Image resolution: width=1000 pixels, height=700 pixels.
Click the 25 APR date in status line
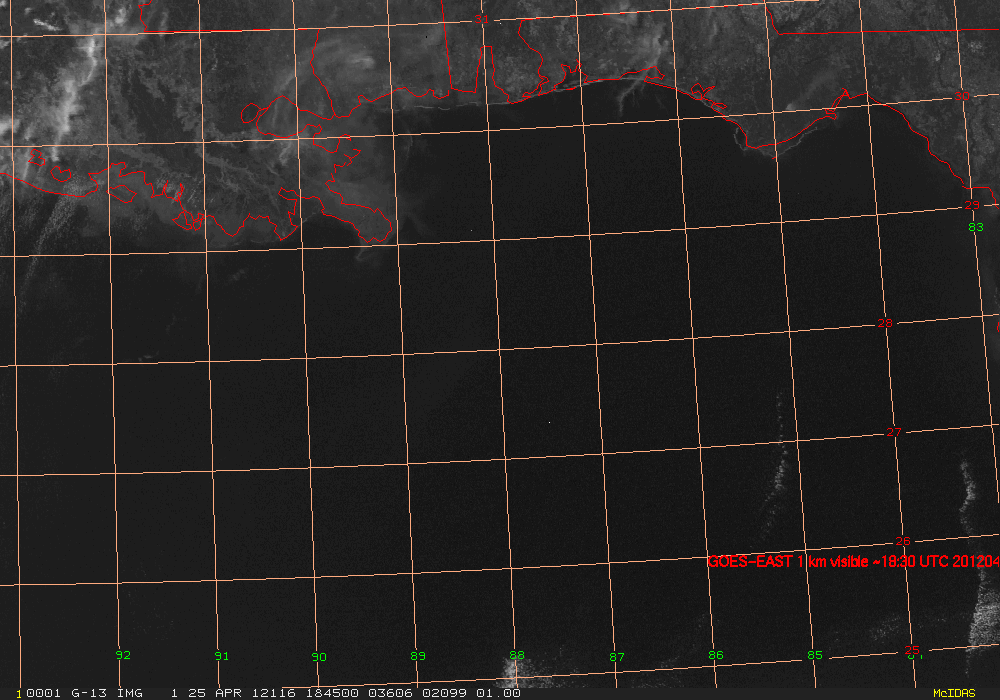point(215,693)
